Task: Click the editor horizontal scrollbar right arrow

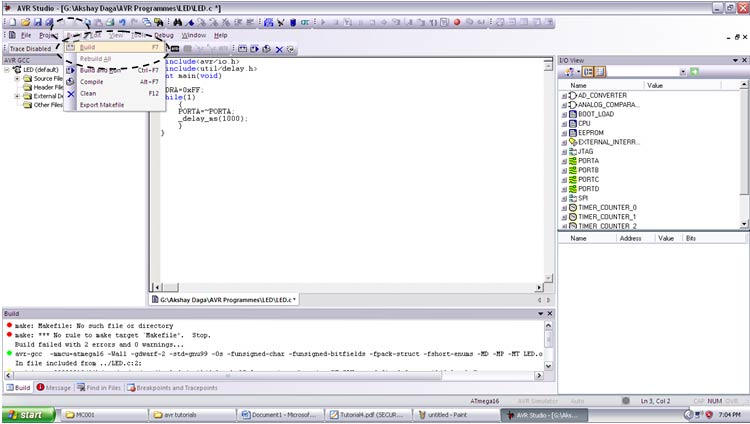Action: (540, 287)
